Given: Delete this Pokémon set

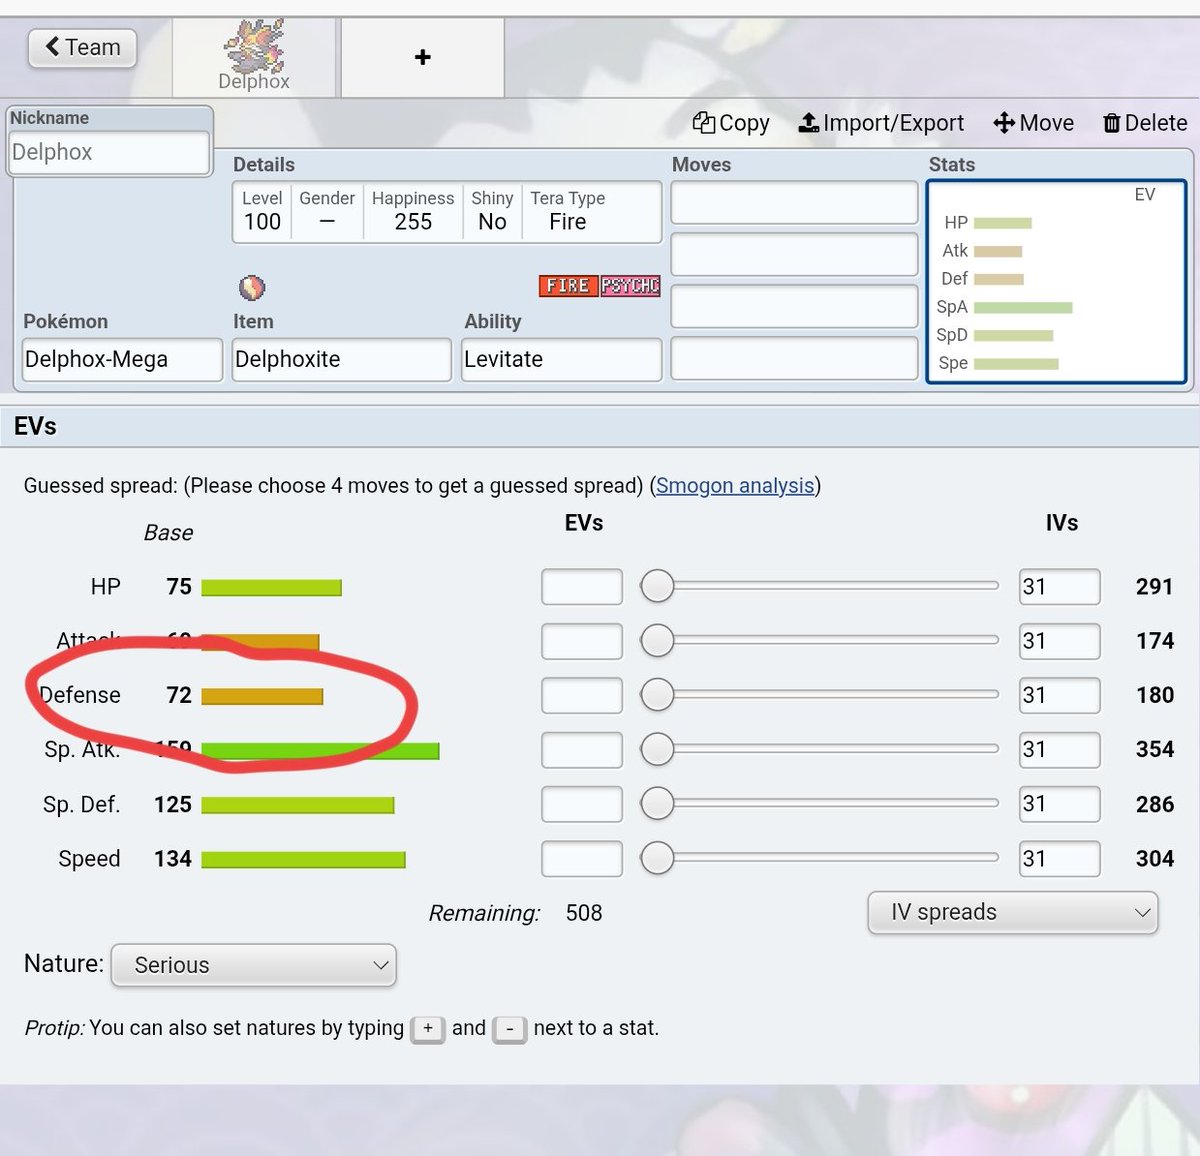Looking at the screenshot, I should coord(1145,123).
